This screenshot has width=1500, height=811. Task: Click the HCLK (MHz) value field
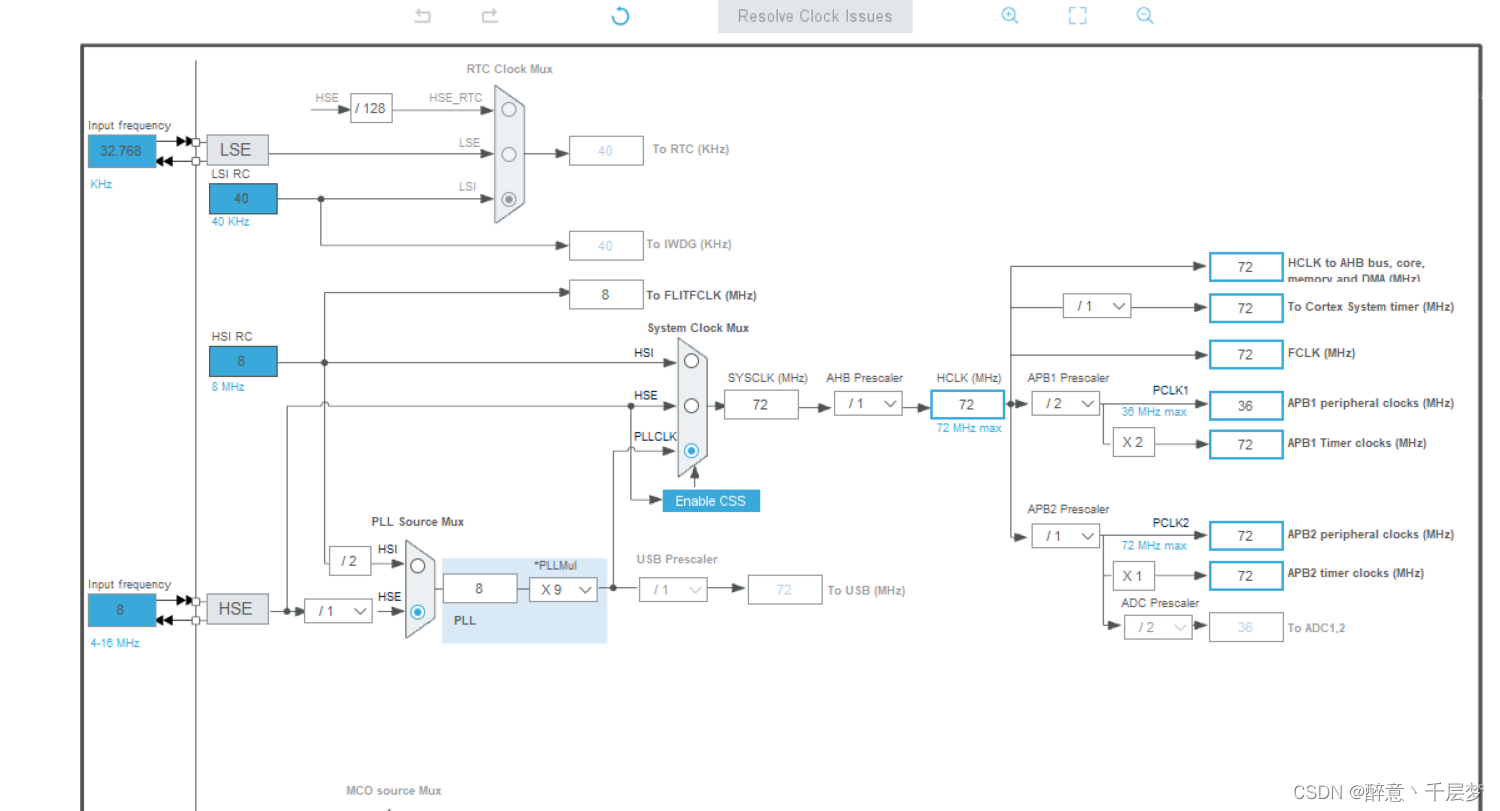(x=967, y=404)
